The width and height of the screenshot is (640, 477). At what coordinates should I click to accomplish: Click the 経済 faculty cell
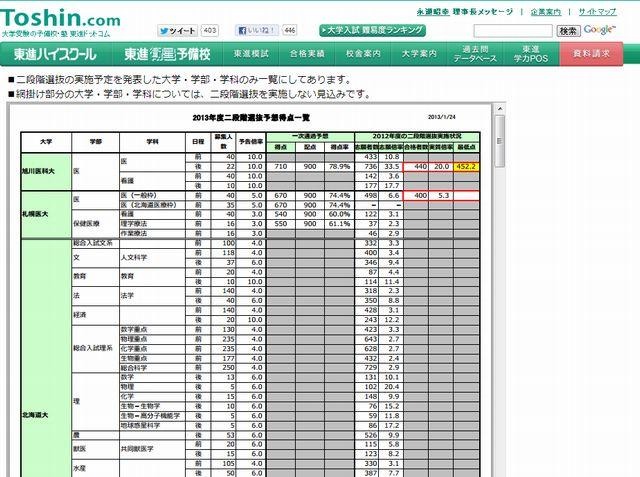click(96, 315)
